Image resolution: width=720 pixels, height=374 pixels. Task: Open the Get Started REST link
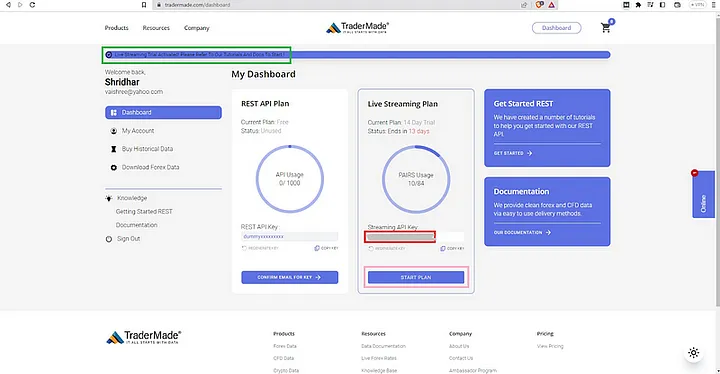512,153
